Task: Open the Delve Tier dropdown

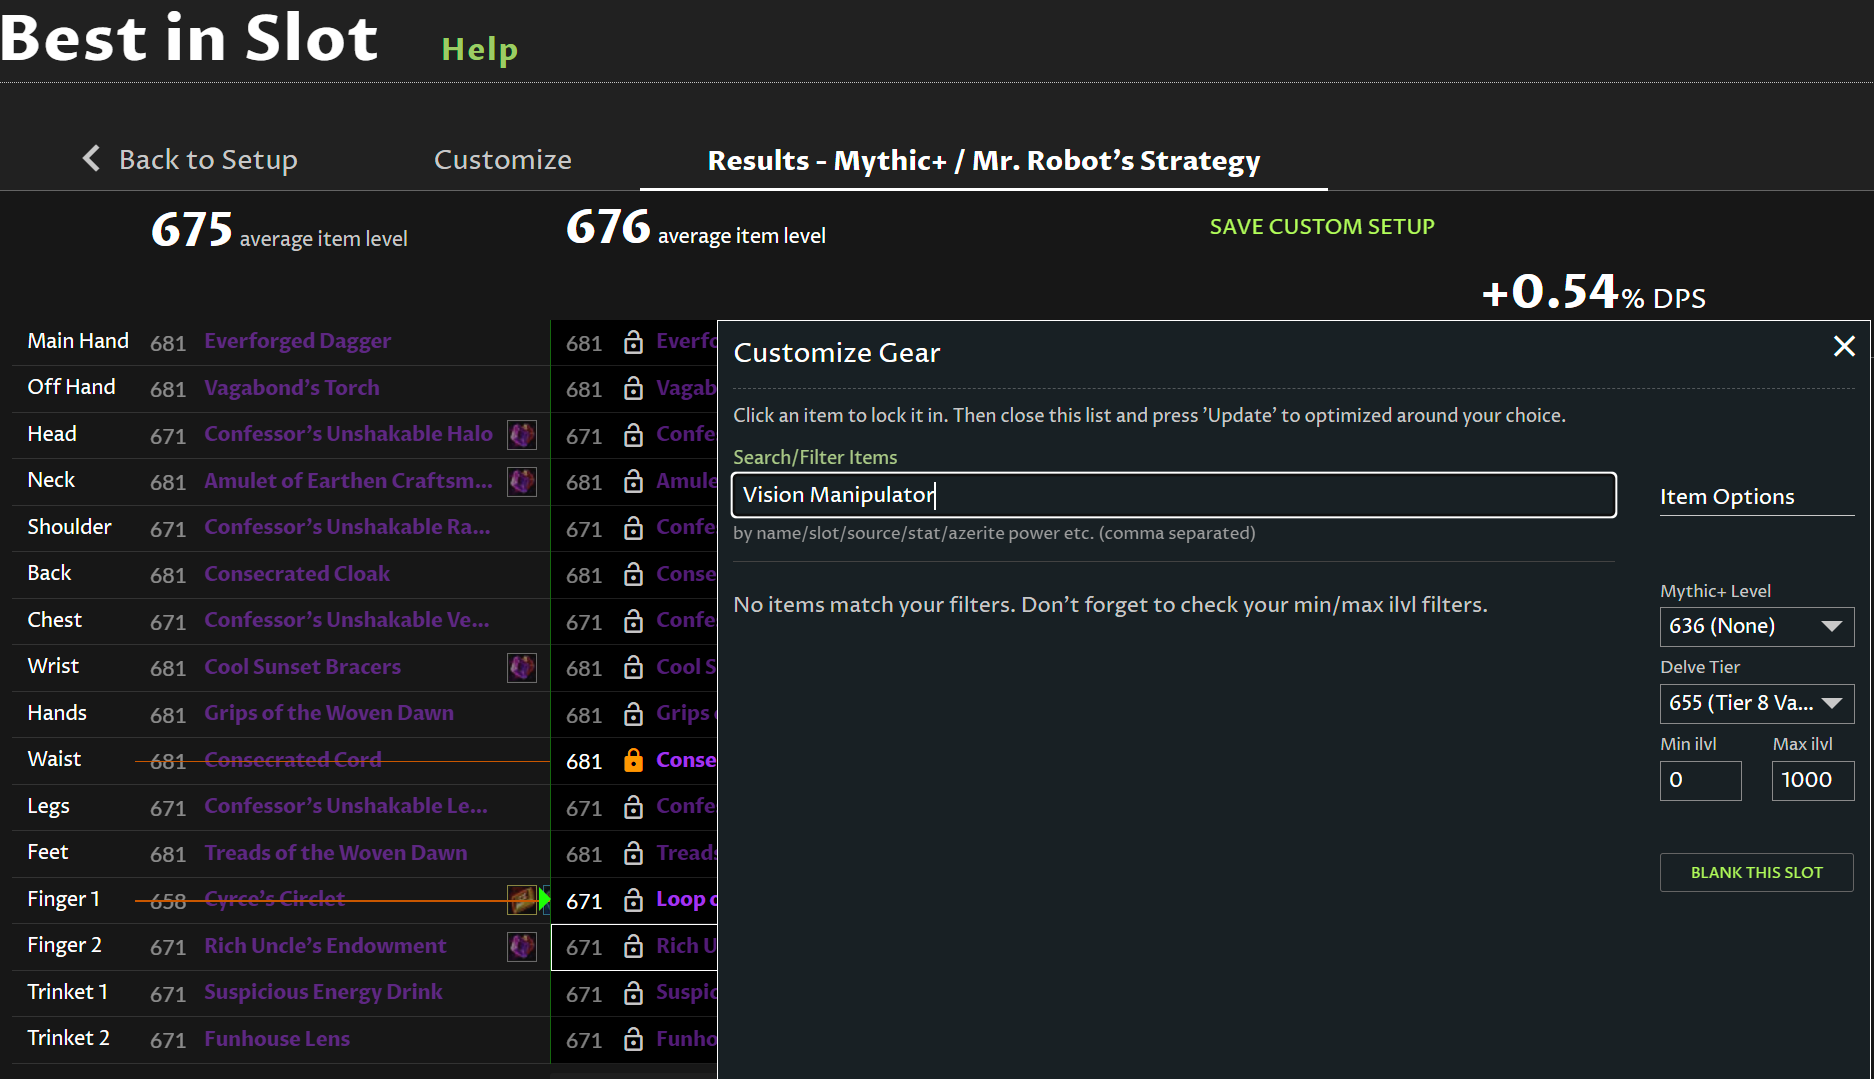Action: pos(1756,703)
